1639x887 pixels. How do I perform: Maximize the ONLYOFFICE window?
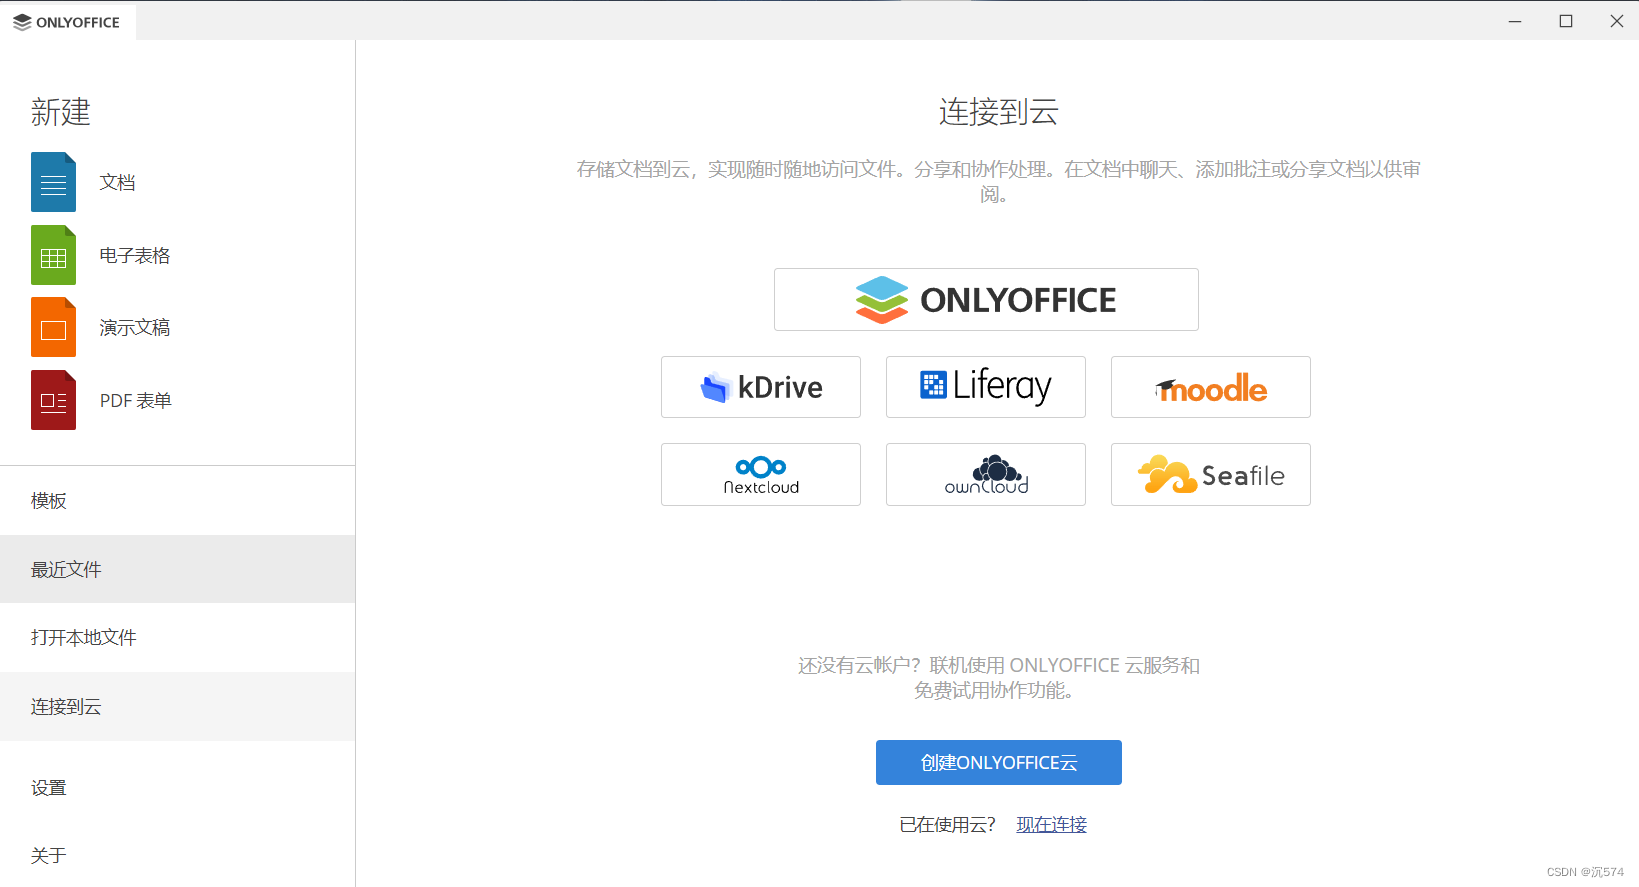coord(1566,21)
